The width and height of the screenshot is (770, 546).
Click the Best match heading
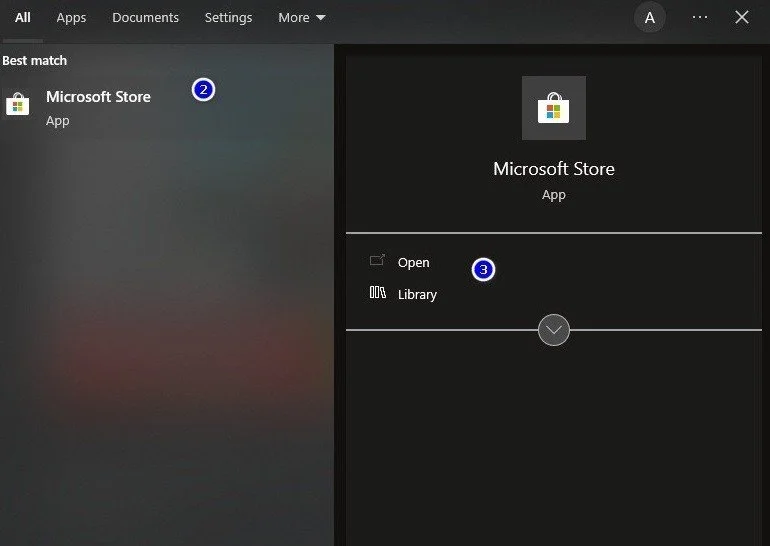tap(34, 60)
